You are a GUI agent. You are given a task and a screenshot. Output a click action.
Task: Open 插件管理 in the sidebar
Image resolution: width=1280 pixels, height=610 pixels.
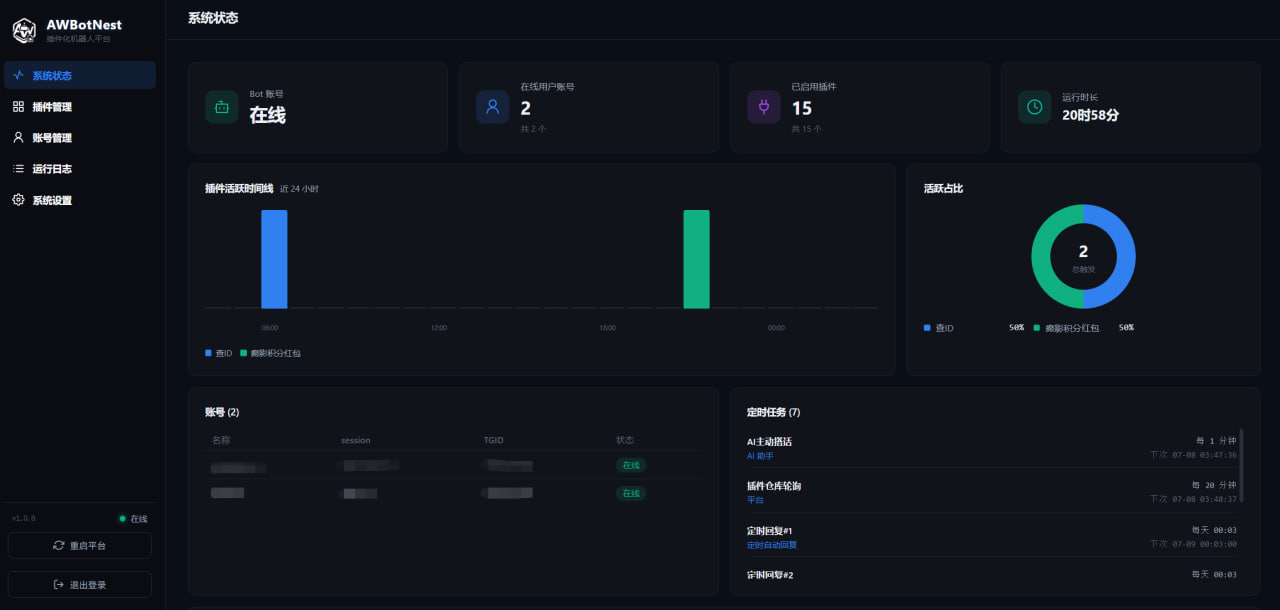click(80, 106)
